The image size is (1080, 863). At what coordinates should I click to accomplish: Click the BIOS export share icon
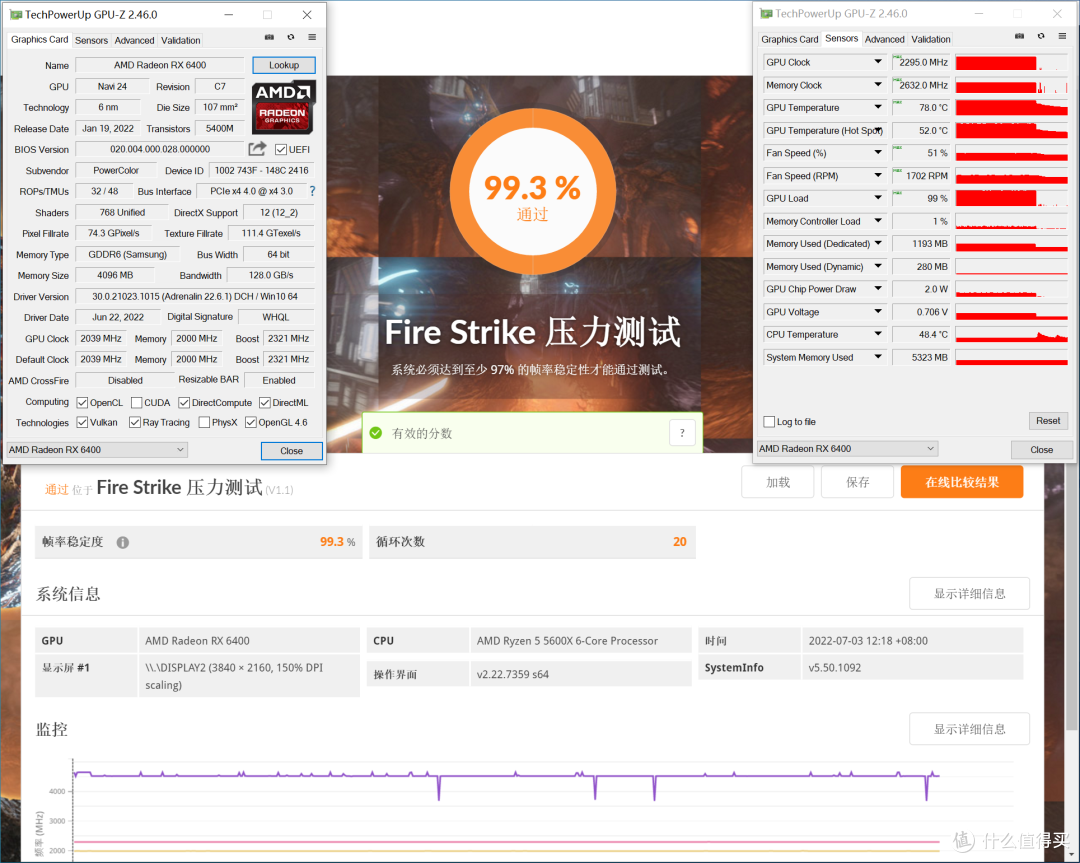(257, 149)
